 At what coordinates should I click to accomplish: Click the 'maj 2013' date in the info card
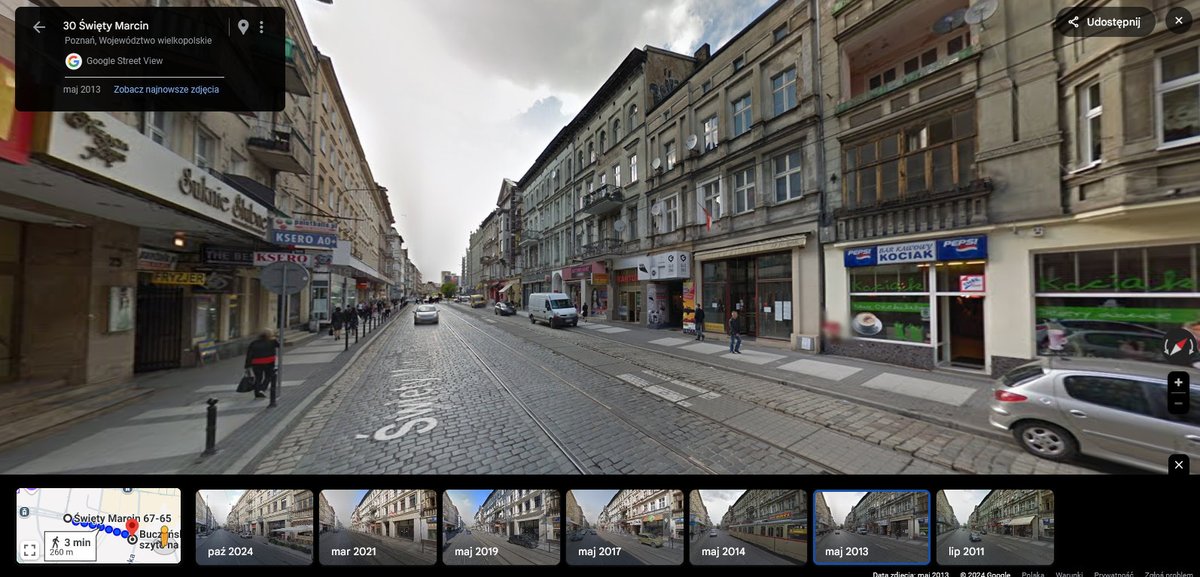(x=82, y=89)
